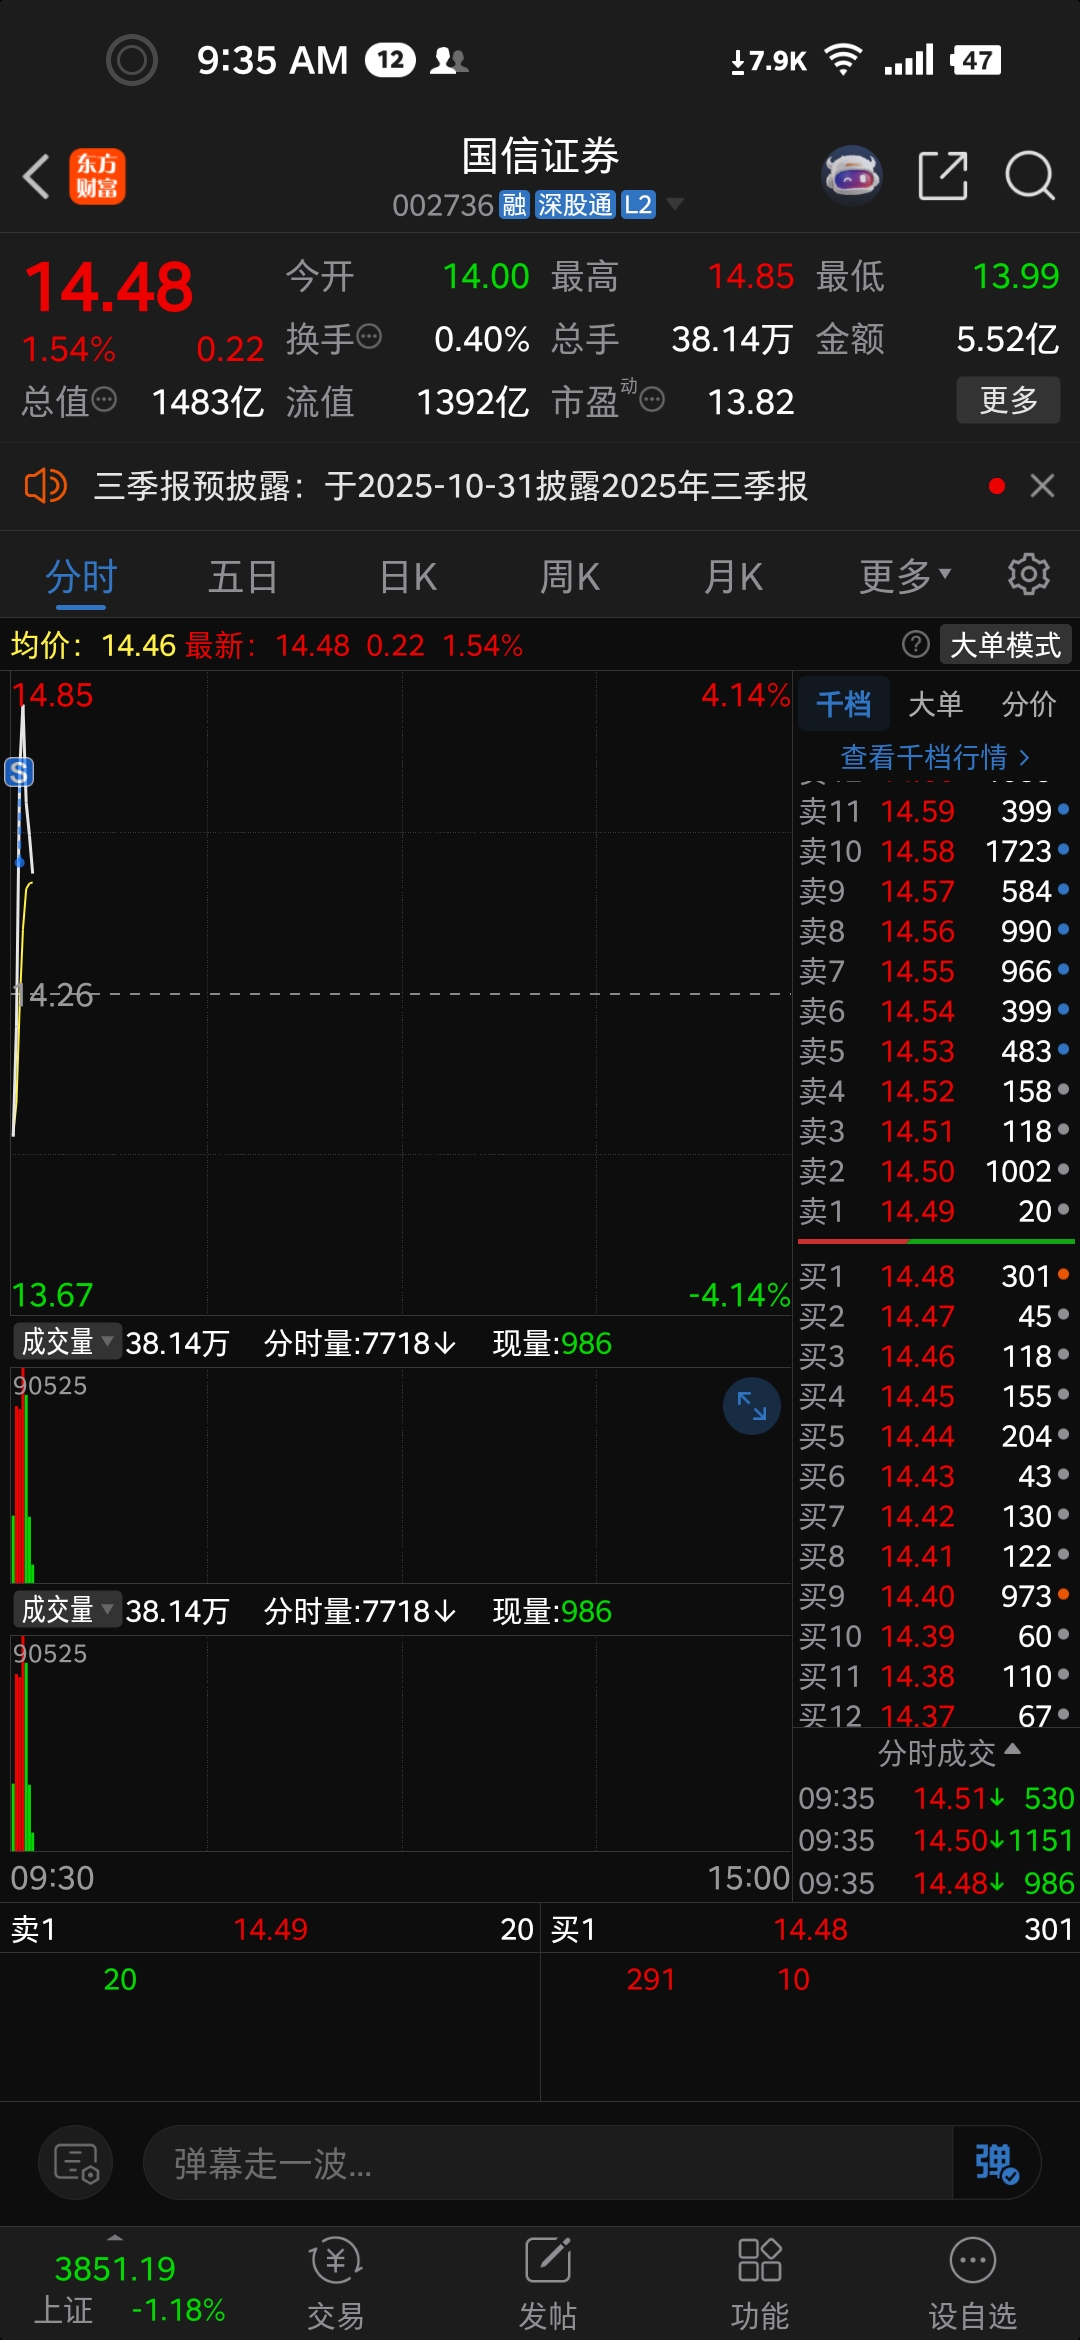
Task: Open chart settings gear icon
Action: 1028,574
